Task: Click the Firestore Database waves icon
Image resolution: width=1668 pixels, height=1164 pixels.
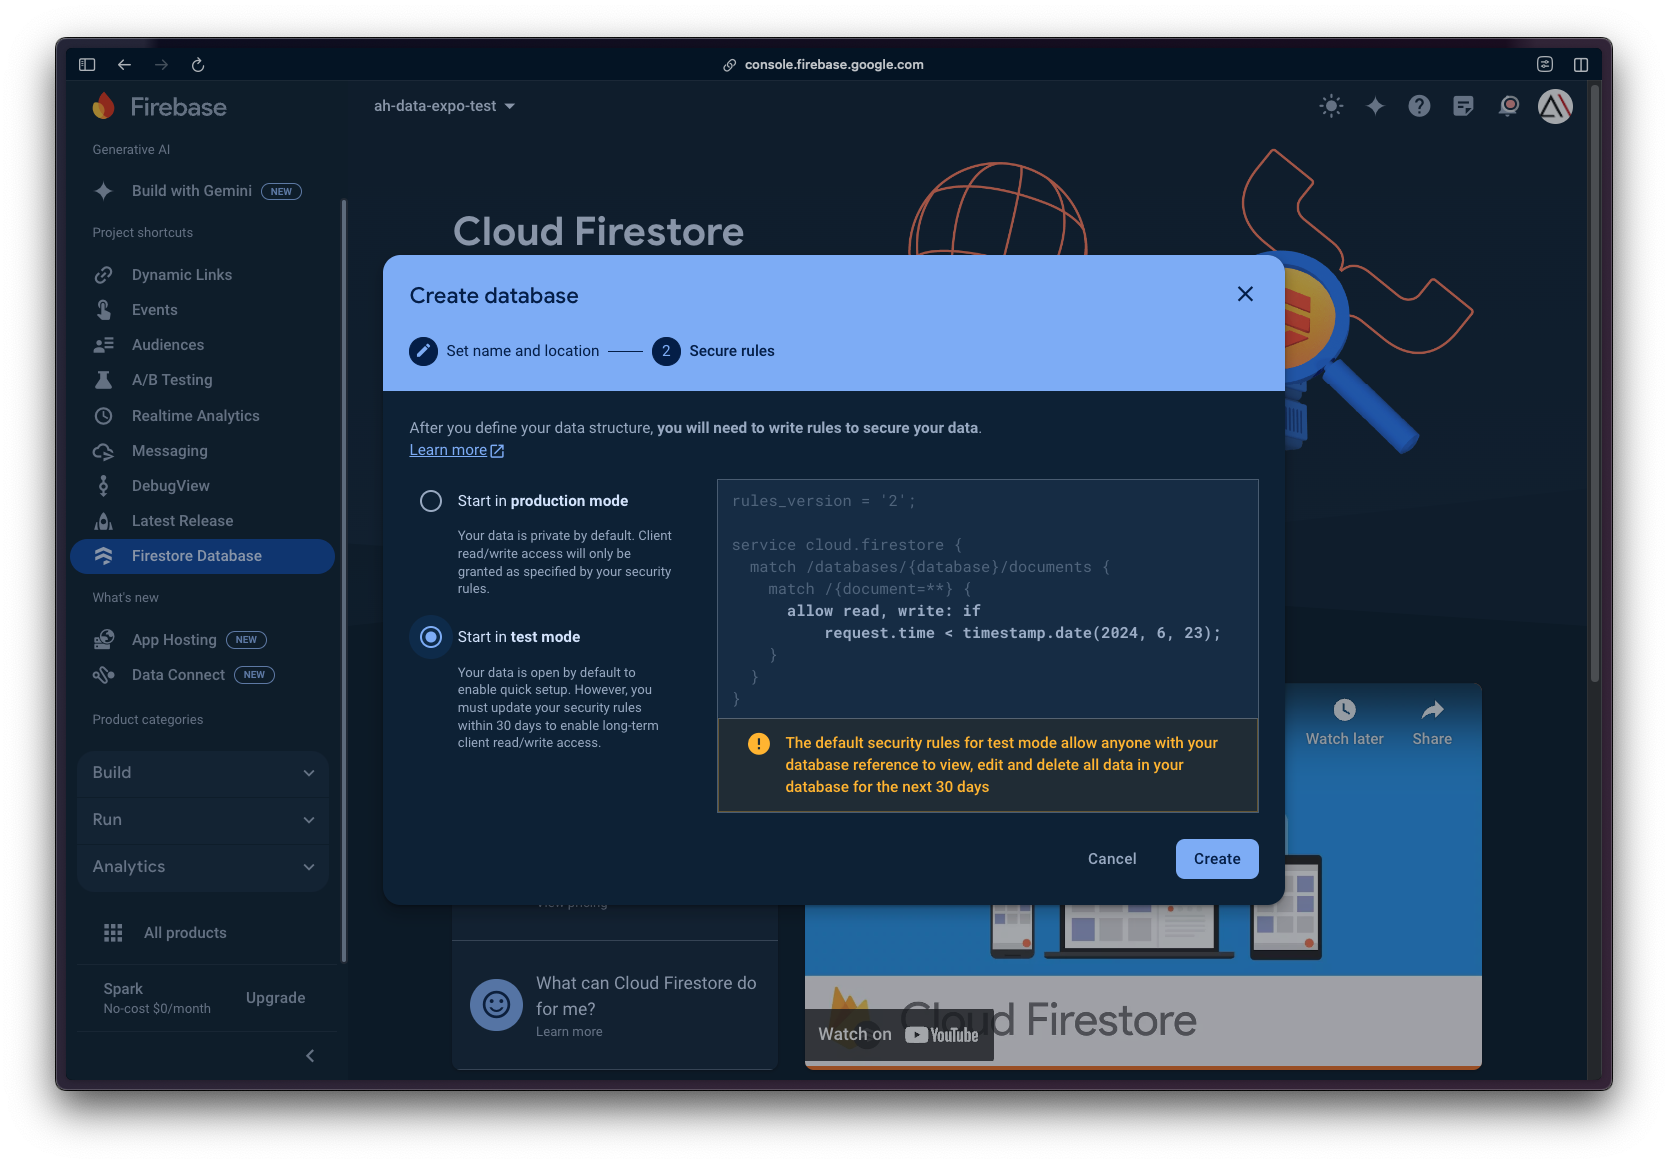Action: [x=103, y=556]
